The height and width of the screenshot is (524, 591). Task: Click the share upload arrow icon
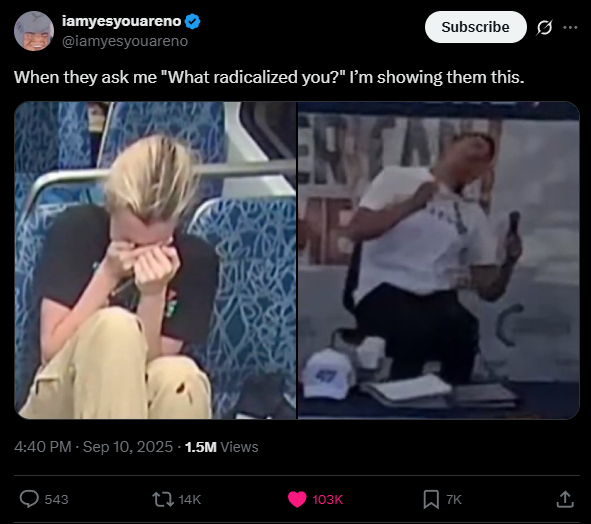[x=565, y=499]
